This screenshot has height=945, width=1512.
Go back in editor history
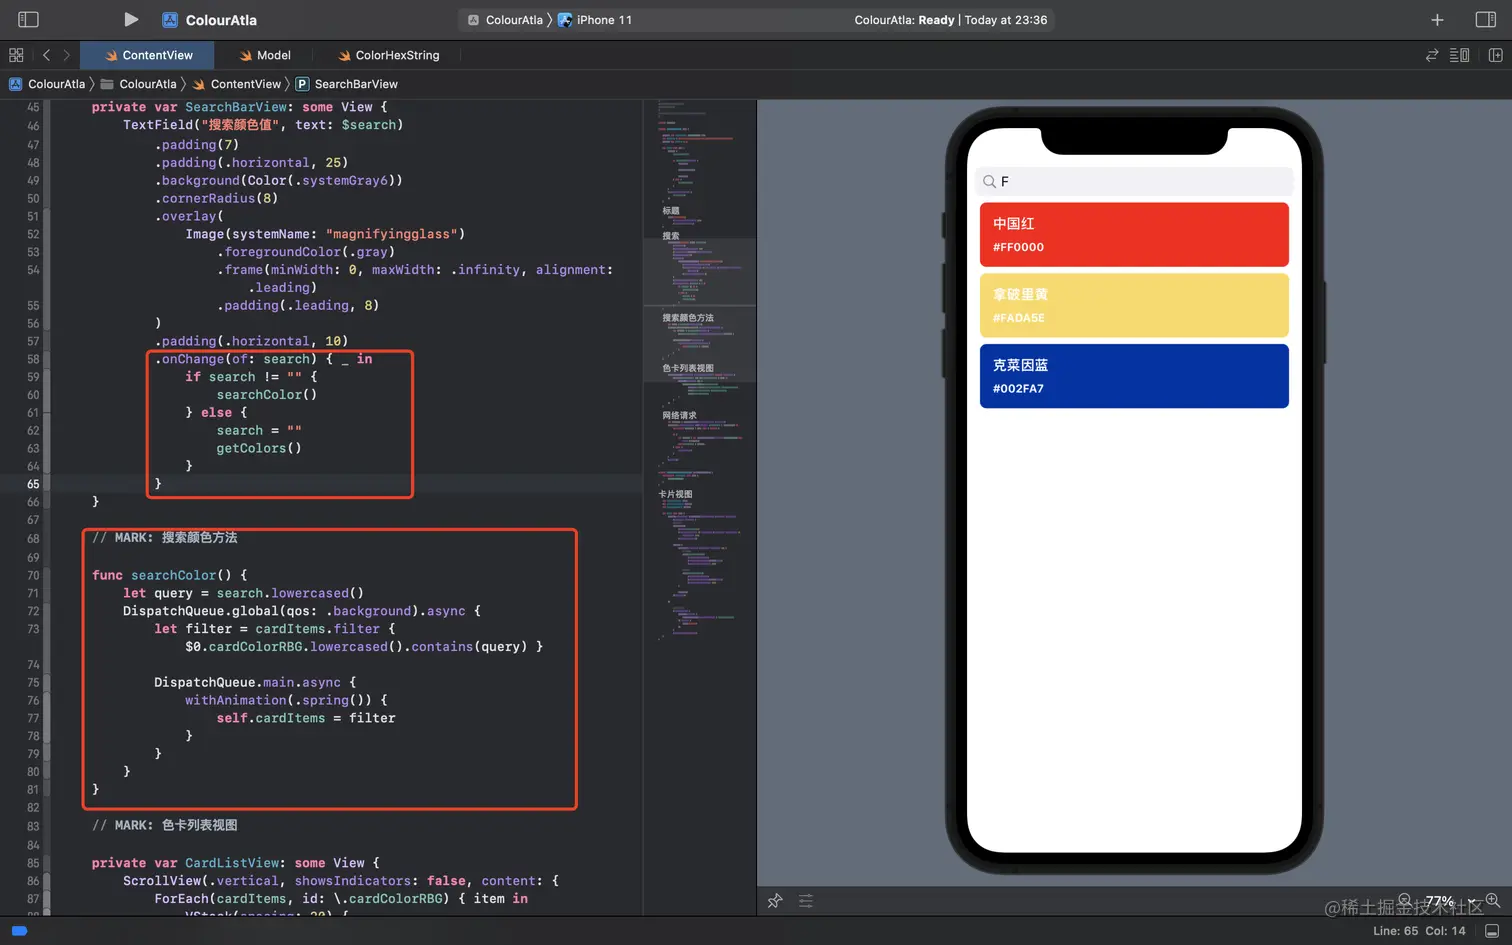(46, 55)
